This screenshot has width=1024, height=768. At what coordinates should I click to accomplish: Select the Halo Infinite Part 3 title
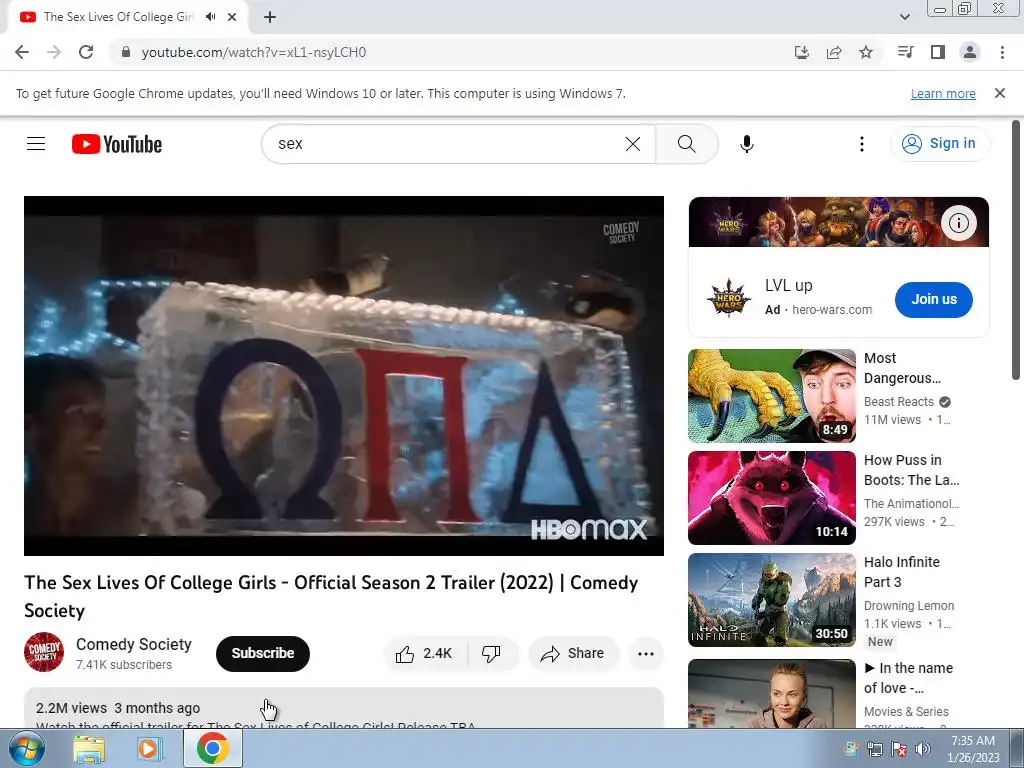(x=902, y=571)
